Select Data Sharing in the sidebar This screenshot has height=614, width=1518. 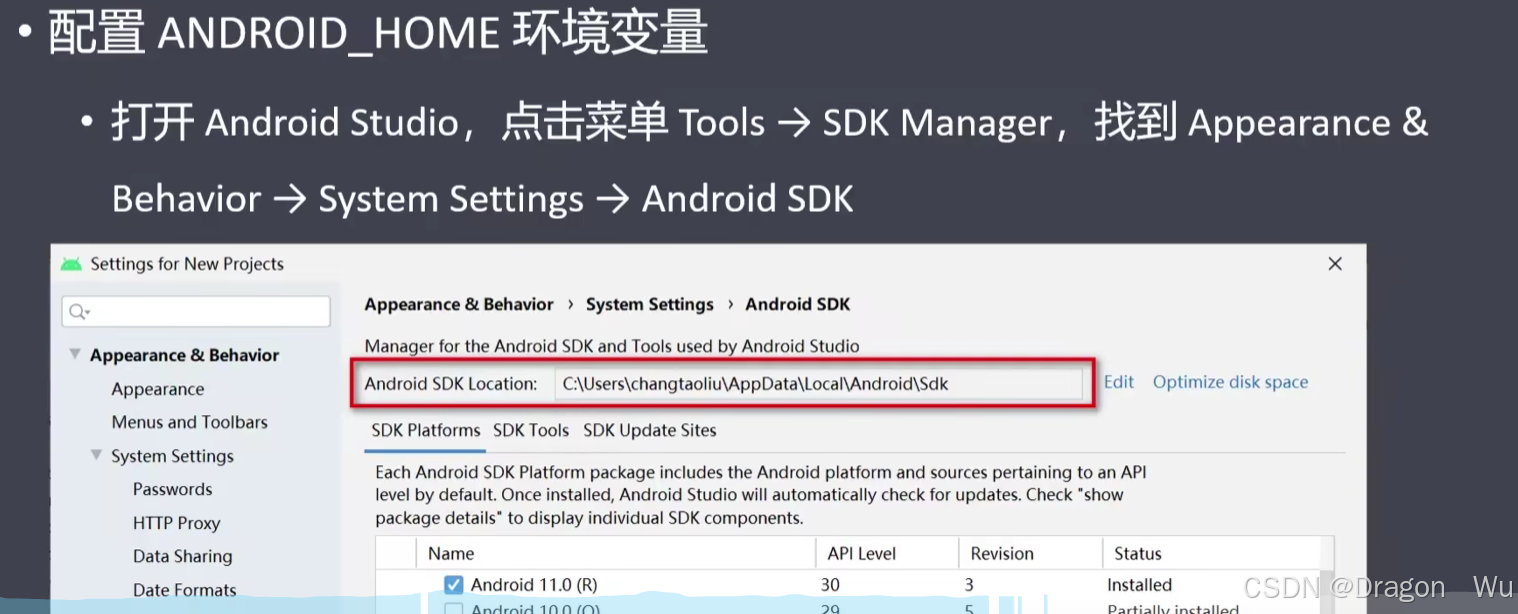point(181,557)
